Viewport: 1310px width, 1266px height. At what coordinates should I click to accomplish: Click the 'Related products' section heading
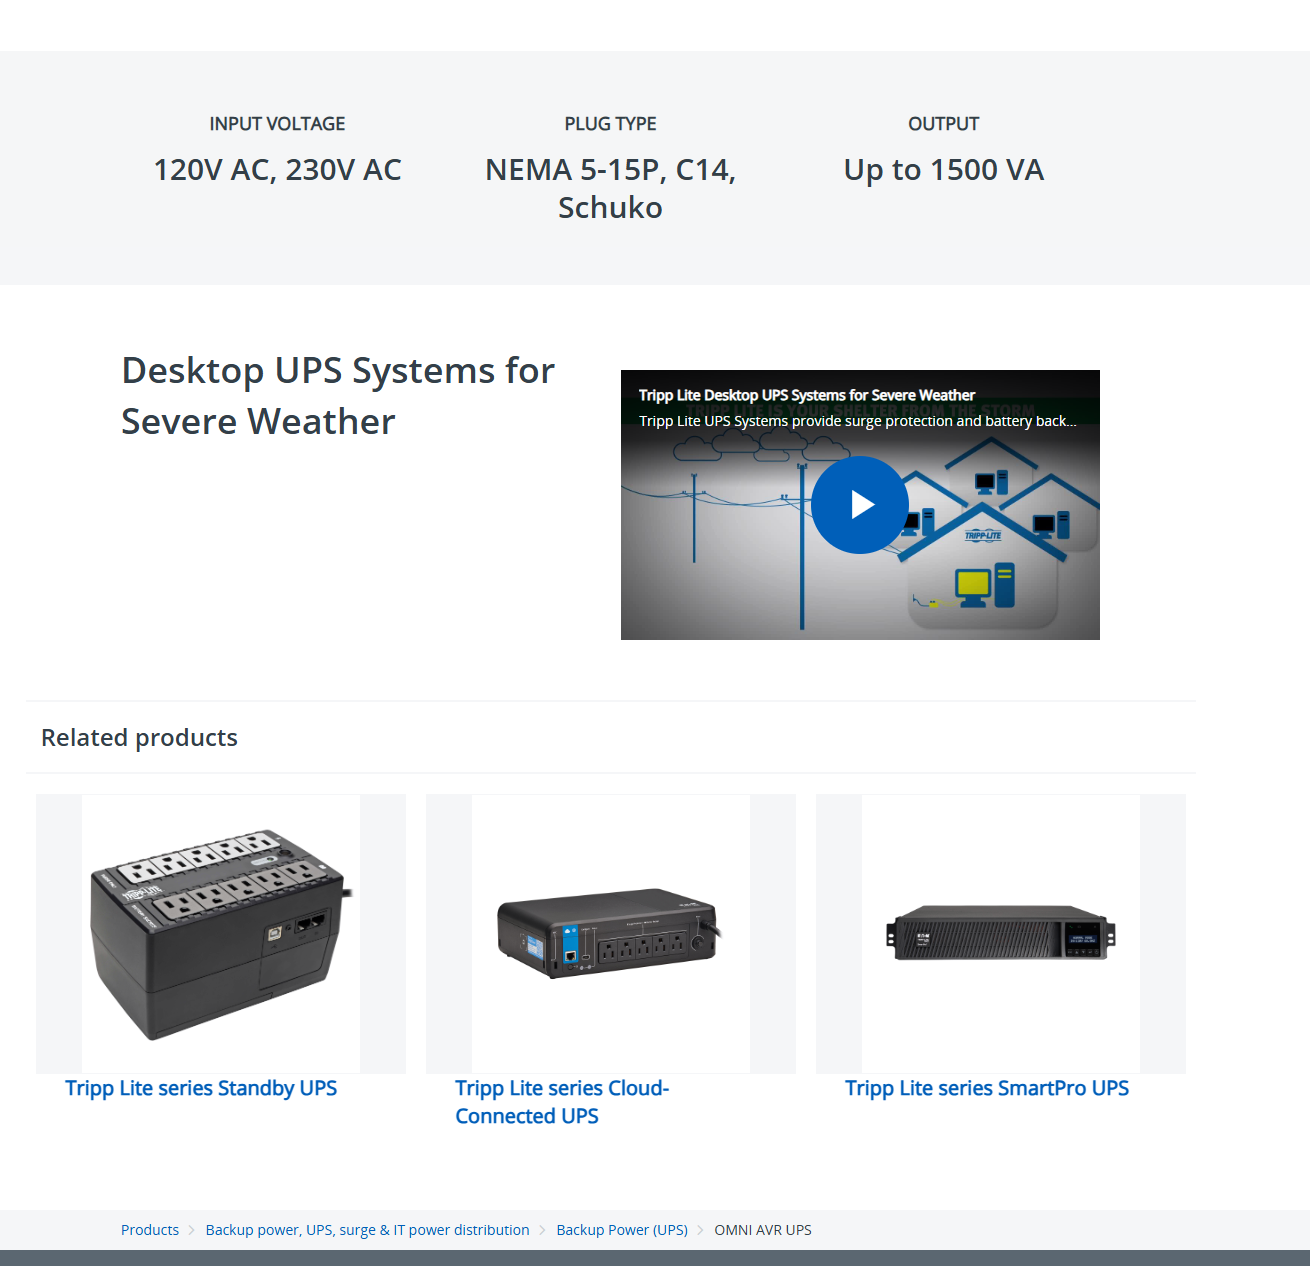(x=139, y=738)
